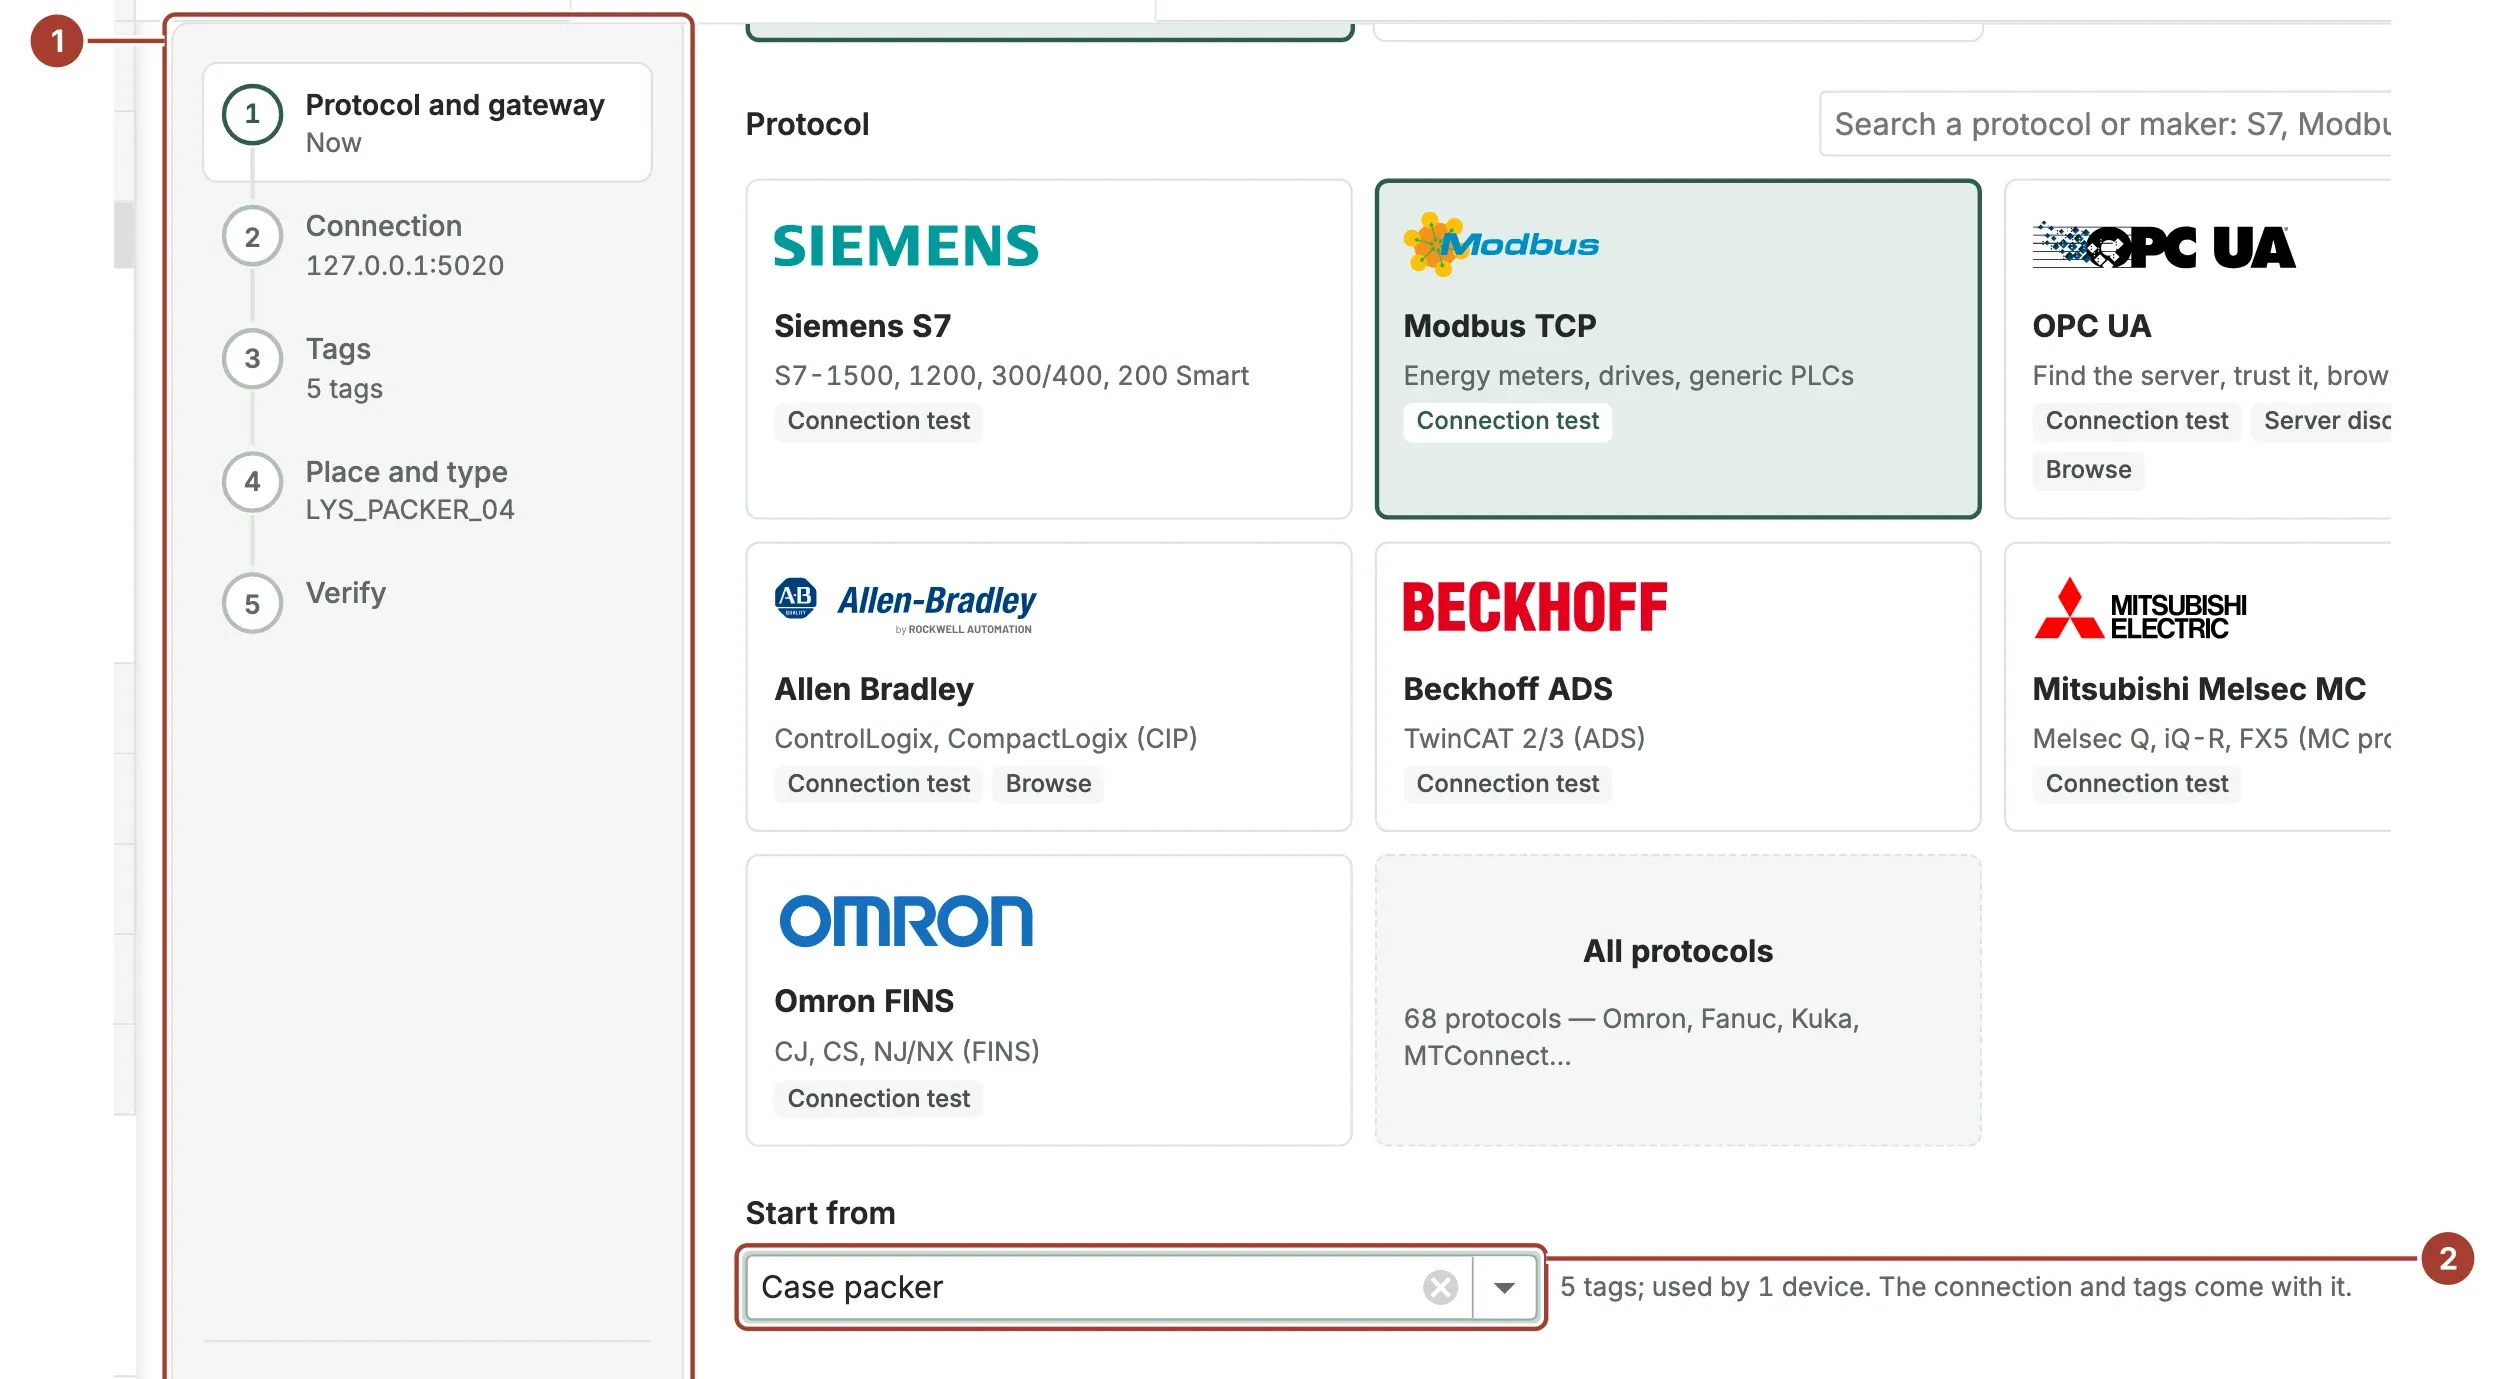Viewport: 2505px width, 1379px height.
Task: Click Browse tag under Allen Bradley
Action: coord(1048,784)
